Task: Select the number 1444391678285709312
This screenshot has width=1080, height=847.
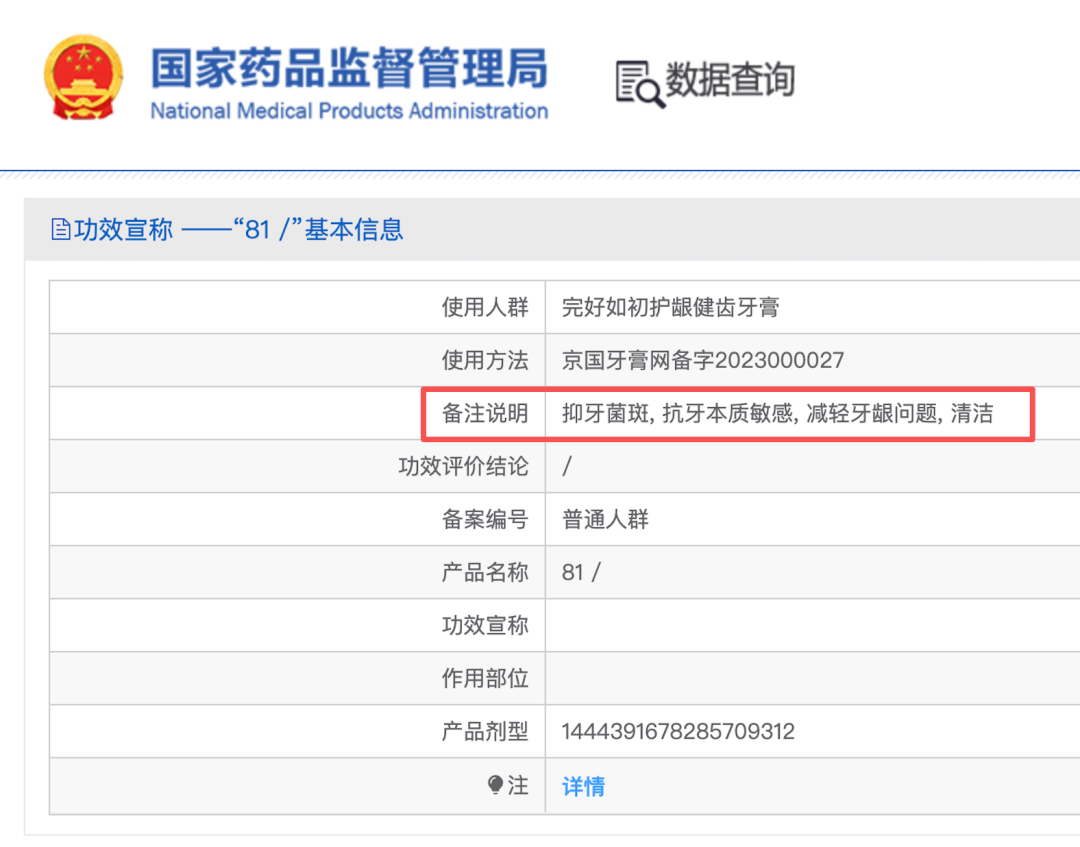Action: [678, 731]
